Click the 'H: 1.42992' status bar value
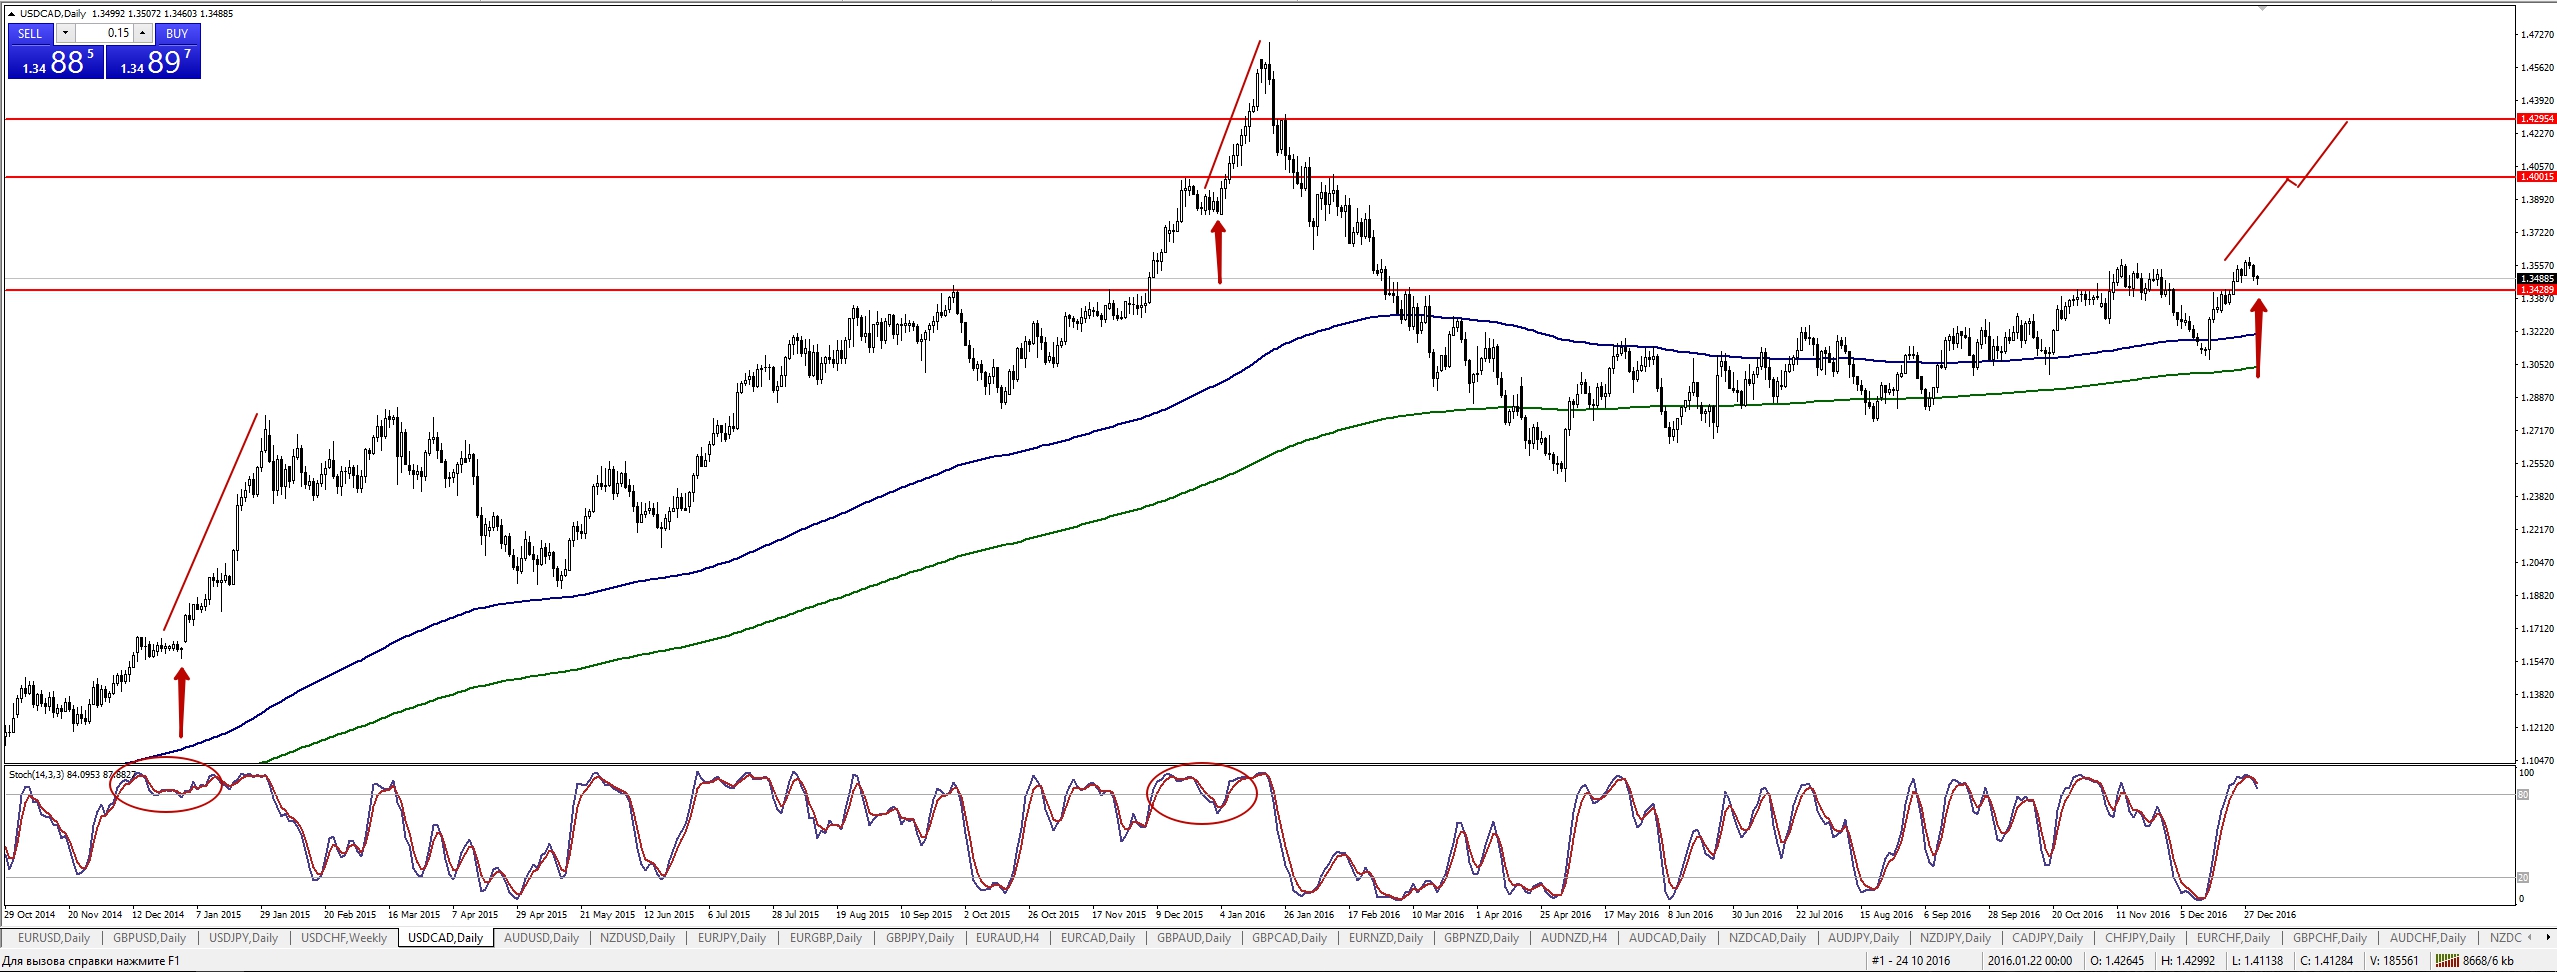The height and width of the screenshot is (972, 2557). tap(2187, 961)
